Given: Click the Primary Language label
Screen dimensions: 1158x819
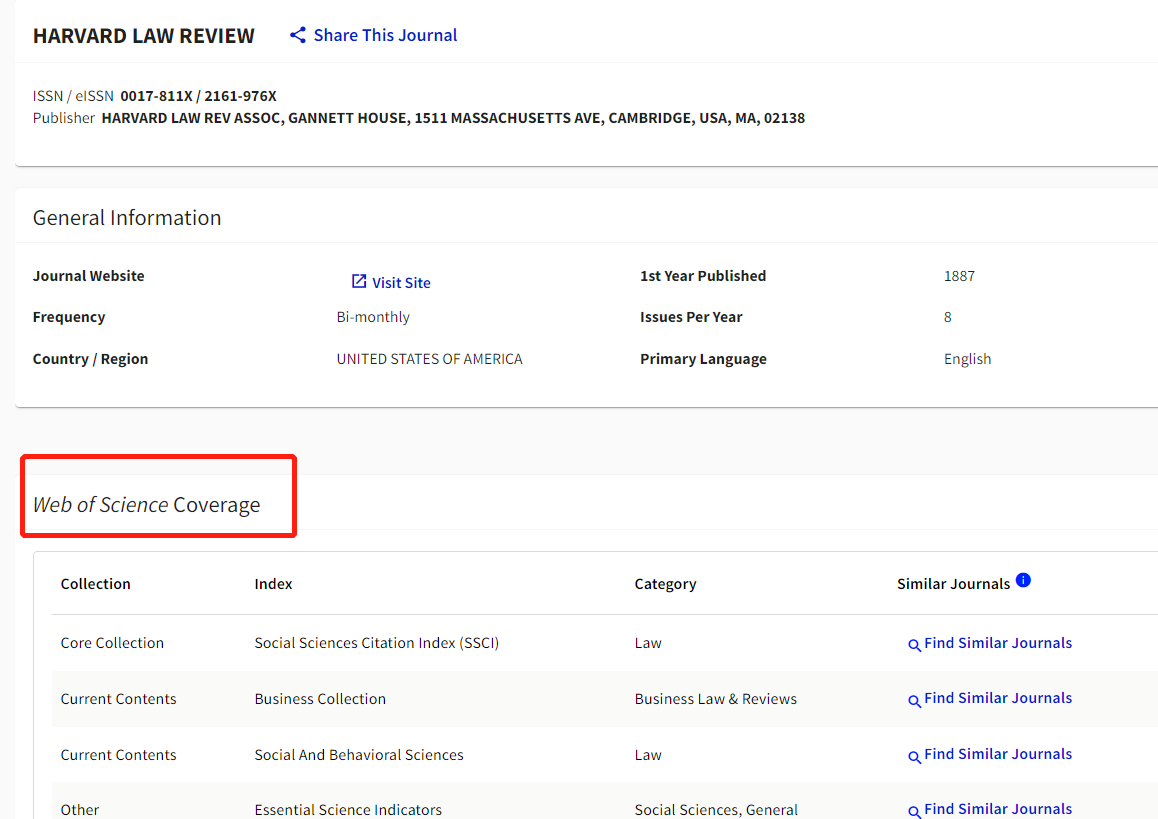Looking at the screenshot, I should point(703,359).
